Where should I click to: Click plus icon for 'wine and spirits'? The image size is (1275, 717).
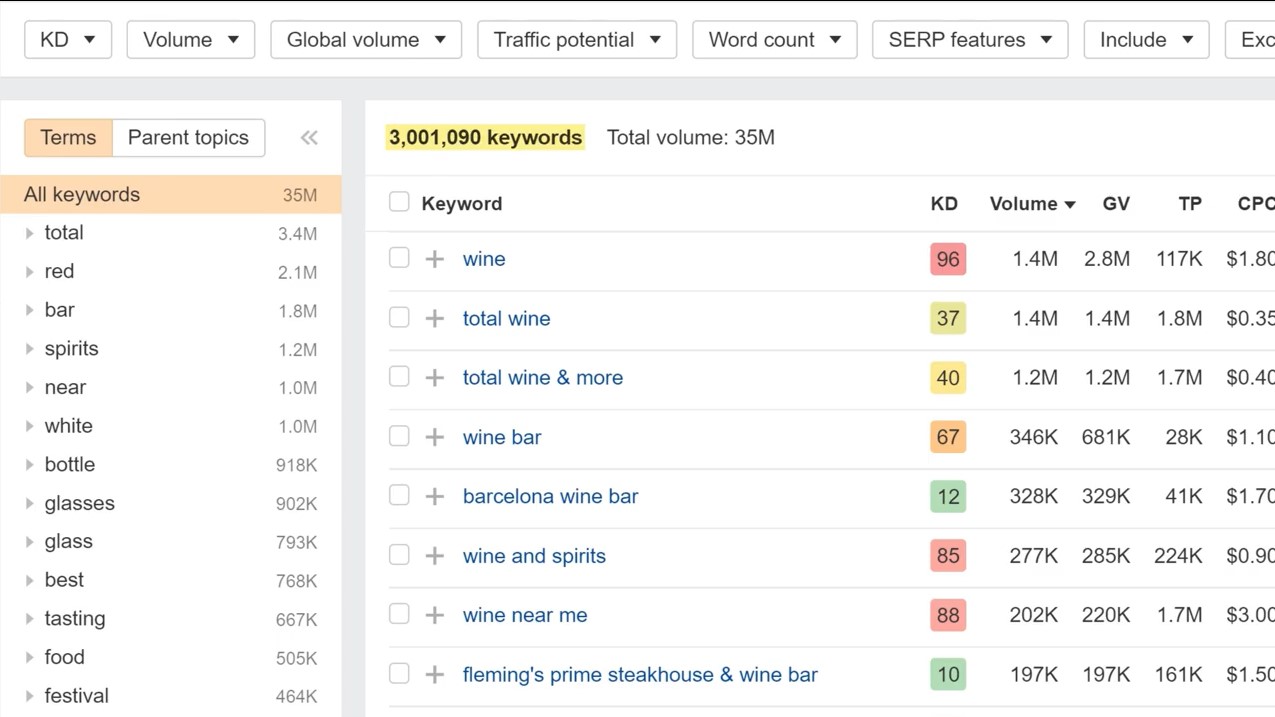[x=434, y=556]
